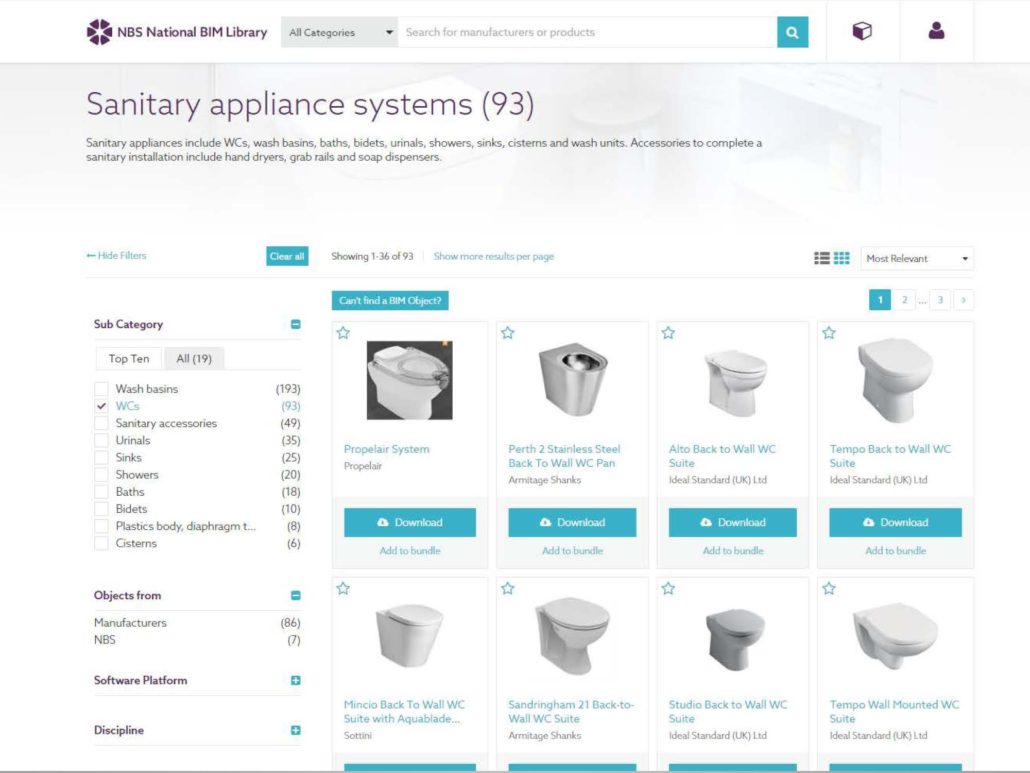The image size is (1030, 773).
Task: Select the Top Ten tab
Action: pos(129,359)
